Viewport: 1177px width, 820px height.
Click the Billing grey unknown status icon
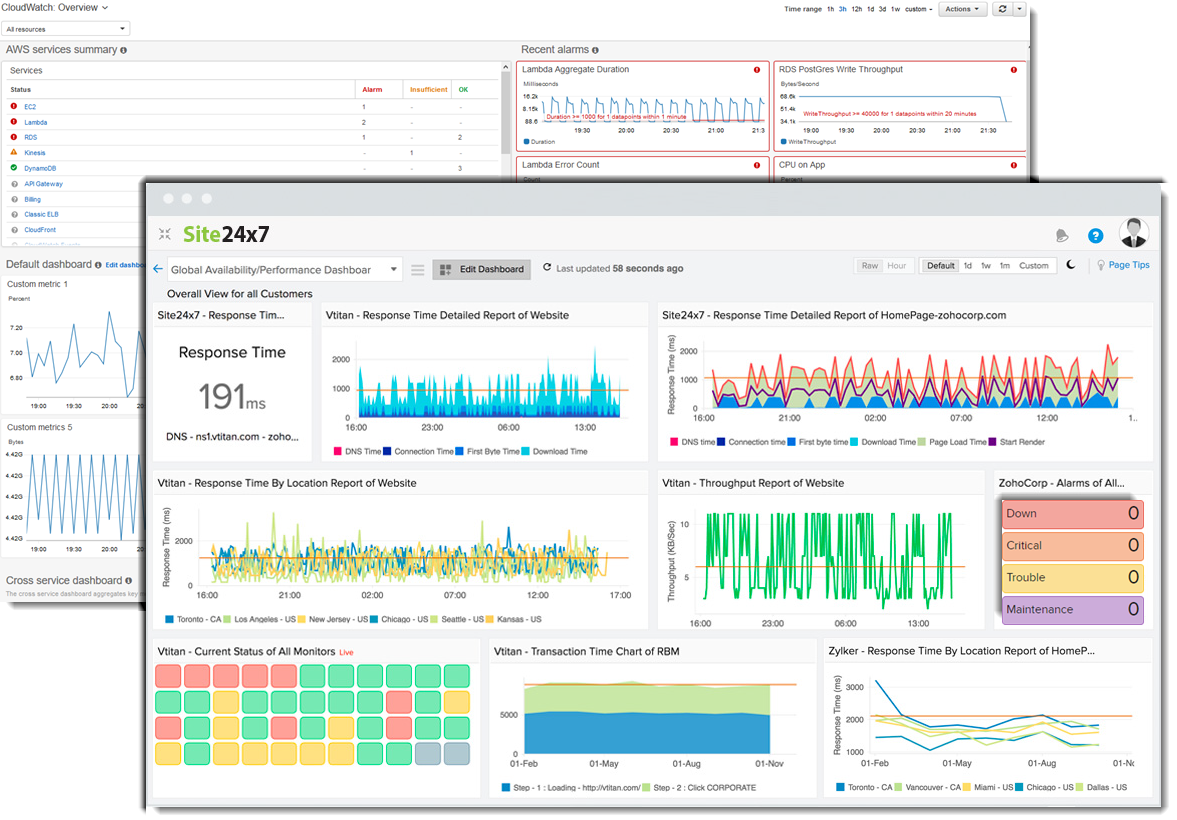pyautogui.click(x=14, y=199)
